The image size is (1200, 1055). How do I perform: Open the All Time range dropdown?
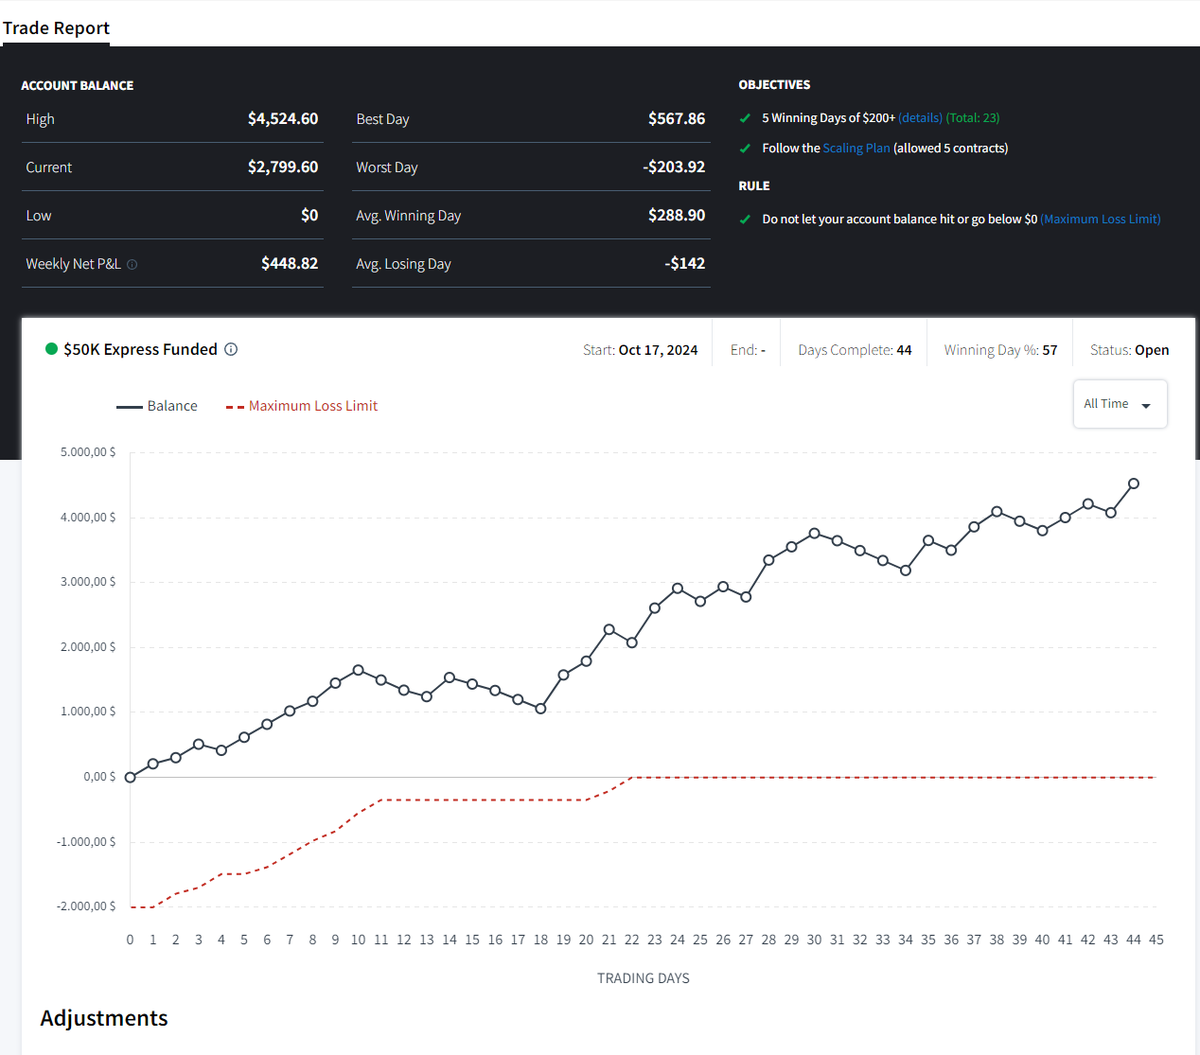1120,404
